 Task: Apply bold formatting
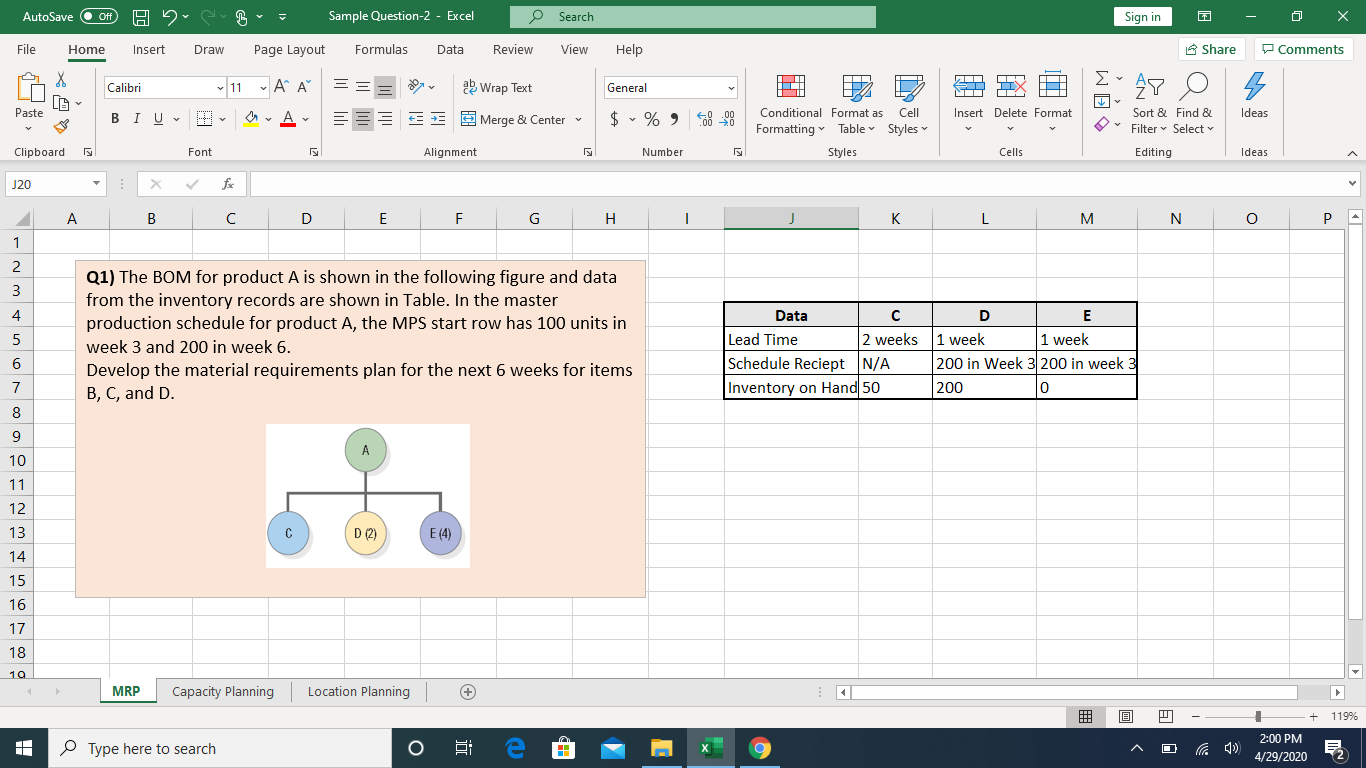(x=113, y=117)
